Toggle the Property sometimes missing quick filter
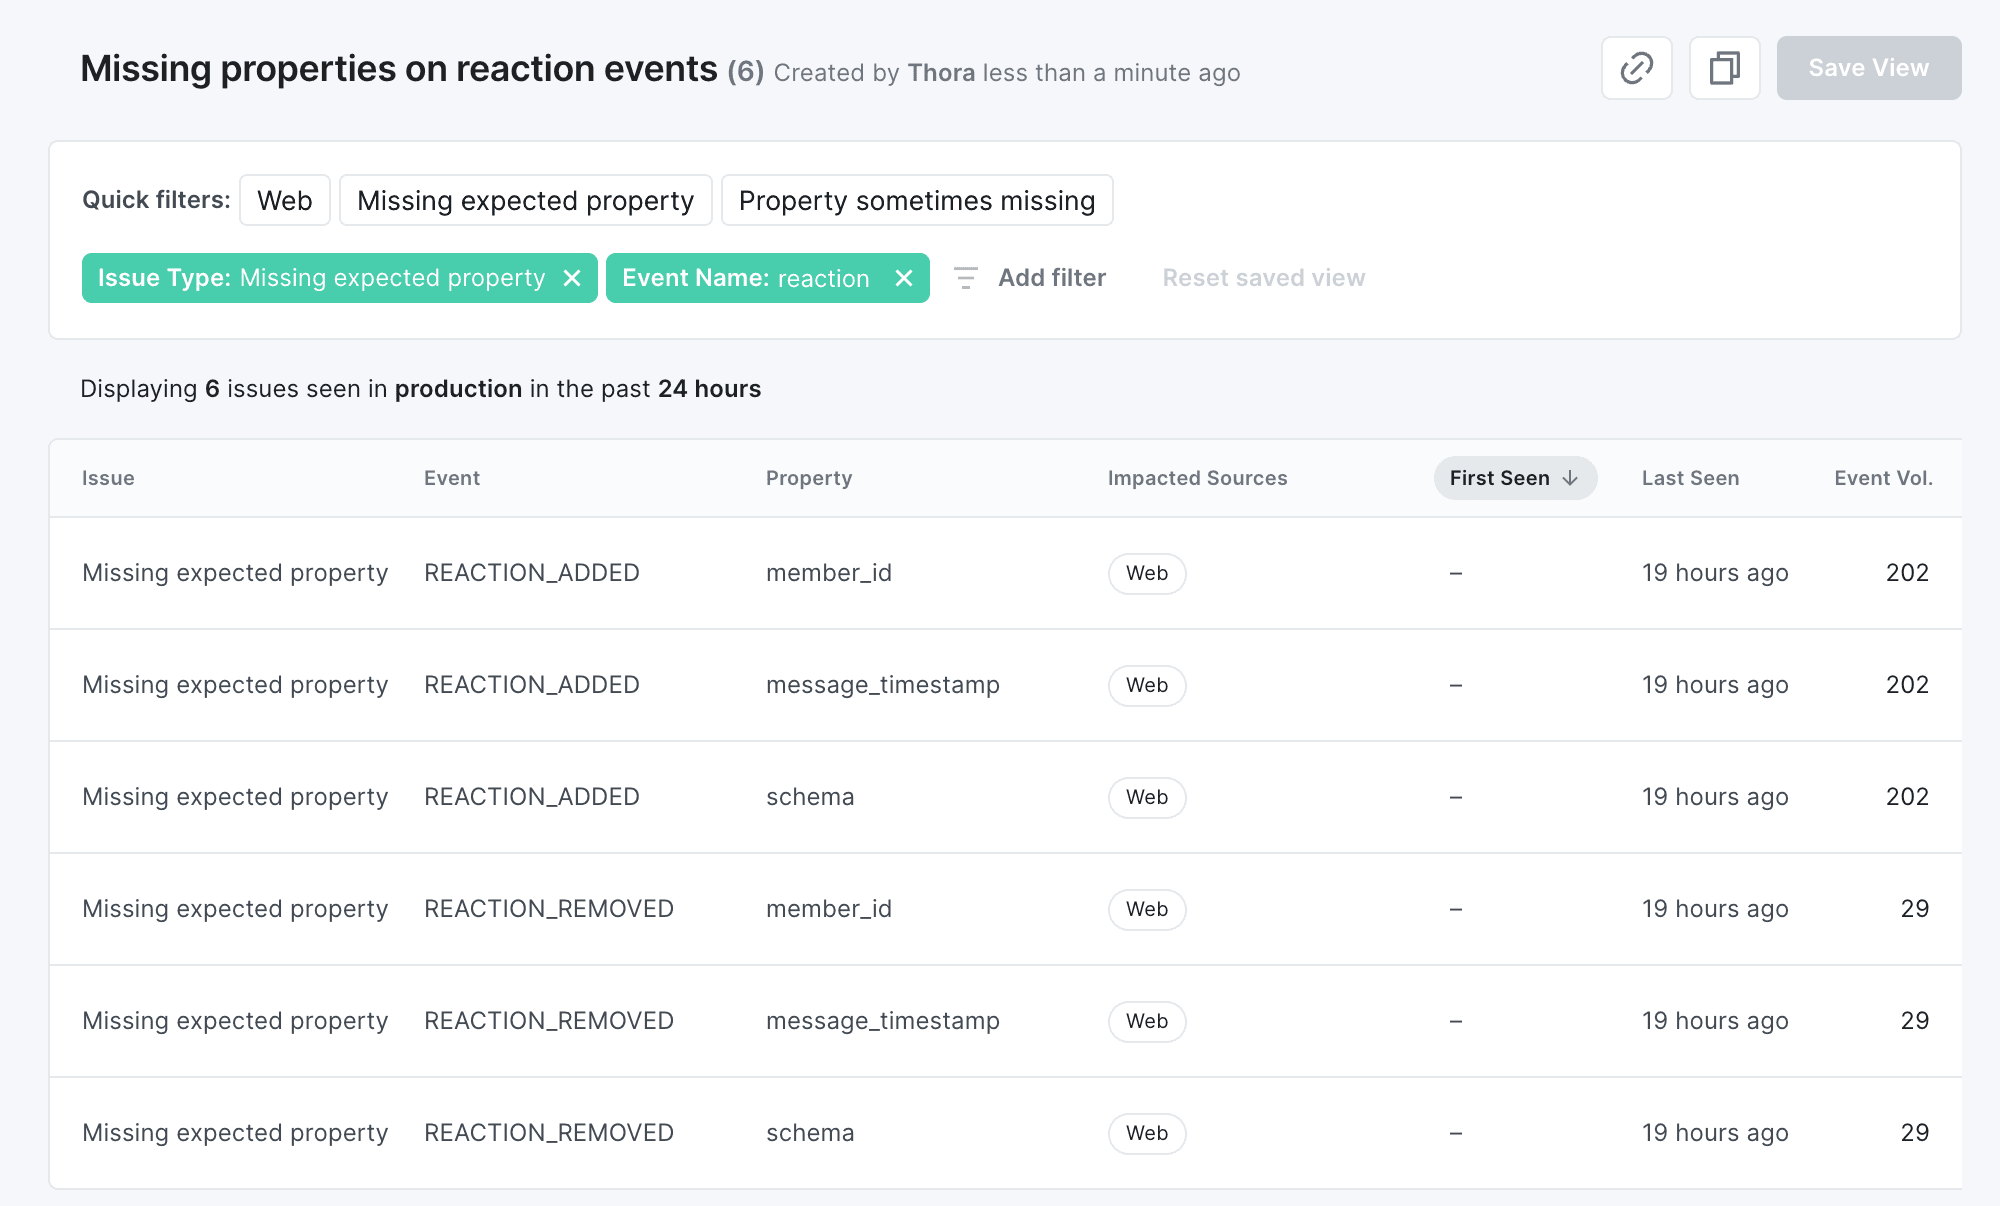This screenshot has height=1206, width=2000. tap(916, 201)
